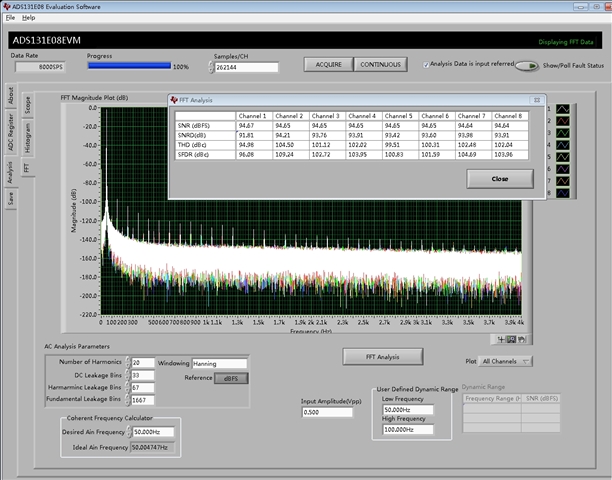The width and height of the screenshot is (612, 480).
Task: Click the Input Amplitude(Vpp) field
Action: pos(327,412)
